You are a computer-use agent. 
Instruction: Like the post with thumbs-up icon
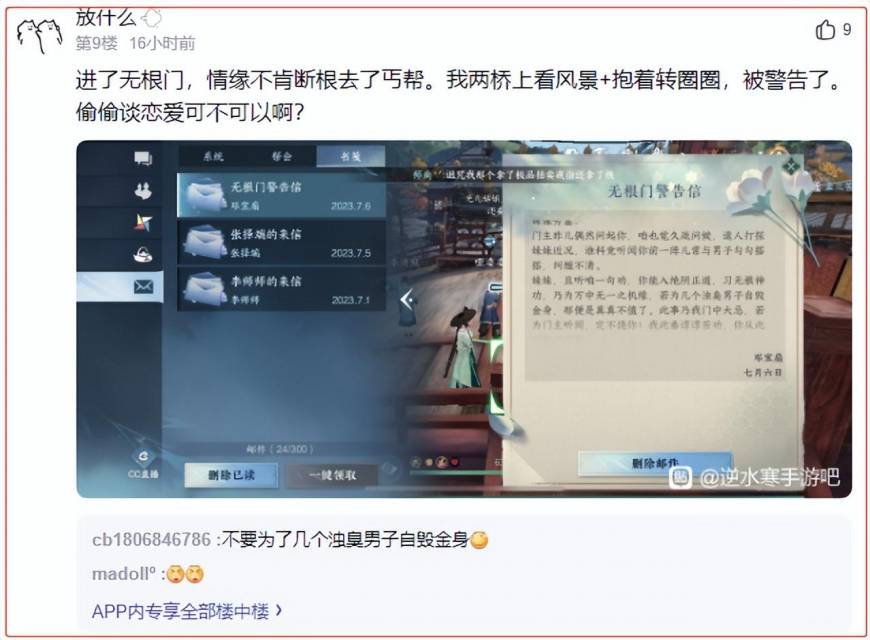(825, 29)
